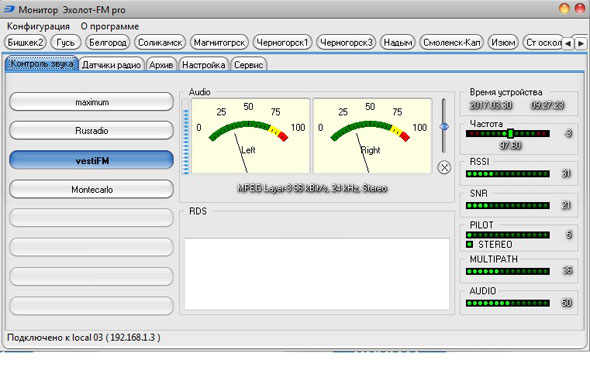The width and height of the screenshot is (590, 367).
Task: Choose the maximum station button
Action: tap(91, 102)
